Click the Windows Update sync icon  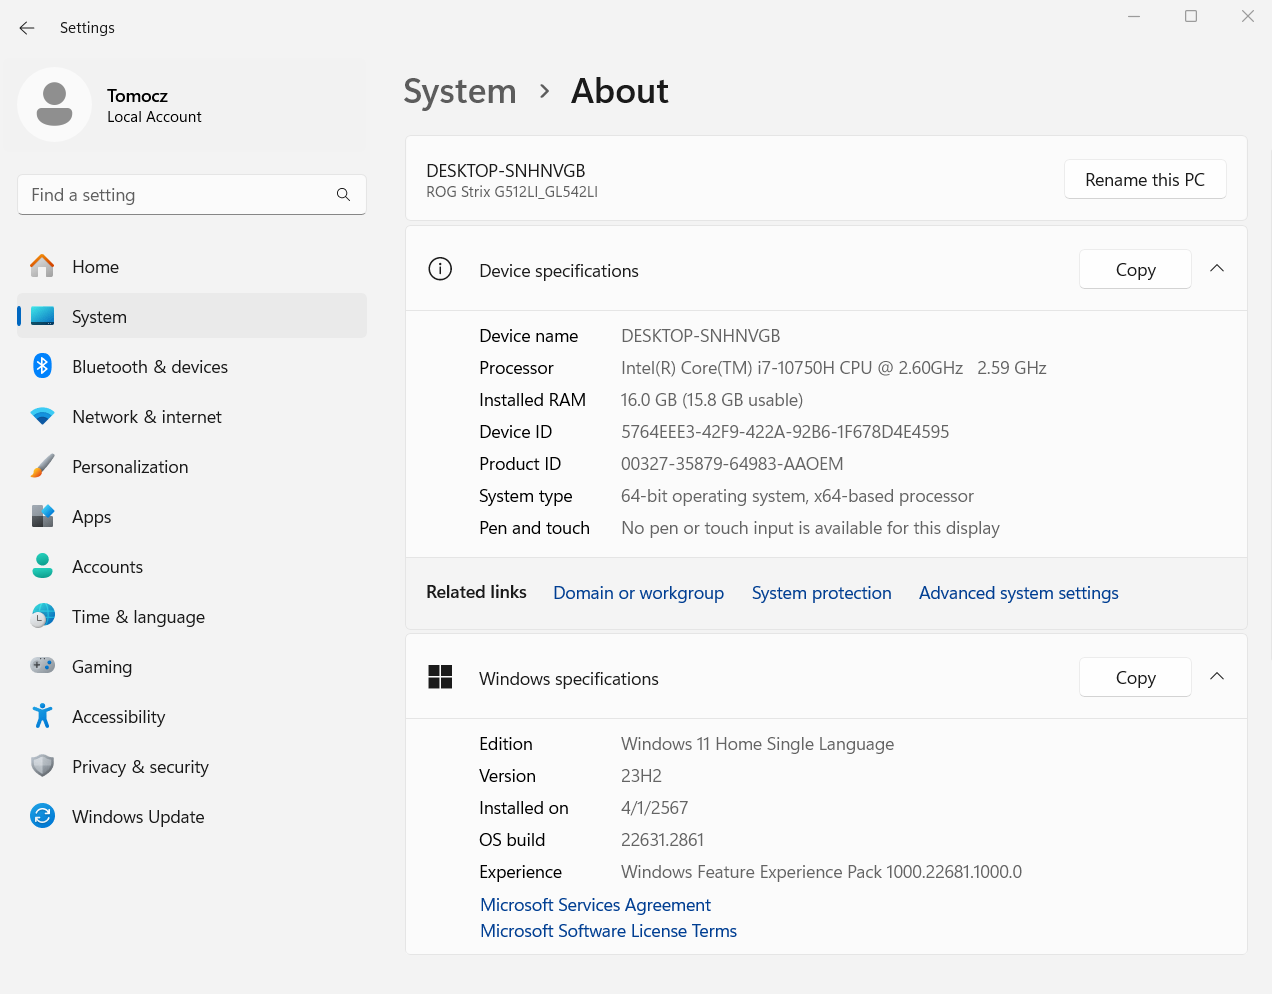pos(42,816)
